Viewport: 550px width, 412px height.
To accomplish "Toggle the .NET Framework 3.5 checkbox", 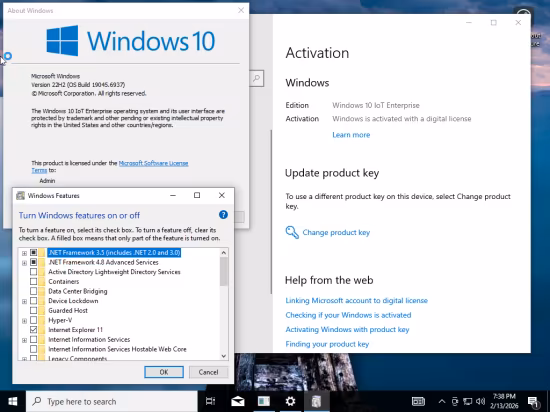I will click(33, 252).
